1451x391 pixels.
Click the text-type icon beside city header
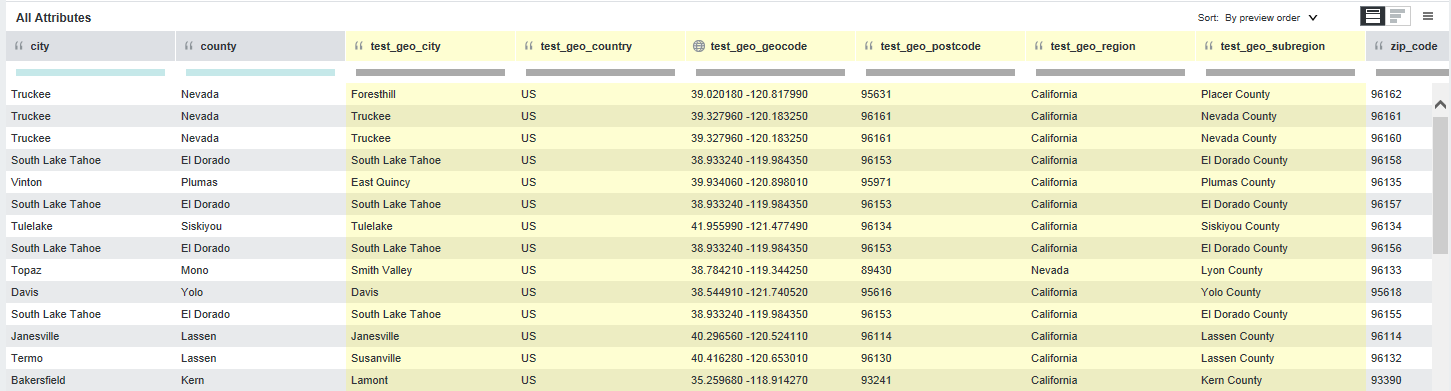19,46
